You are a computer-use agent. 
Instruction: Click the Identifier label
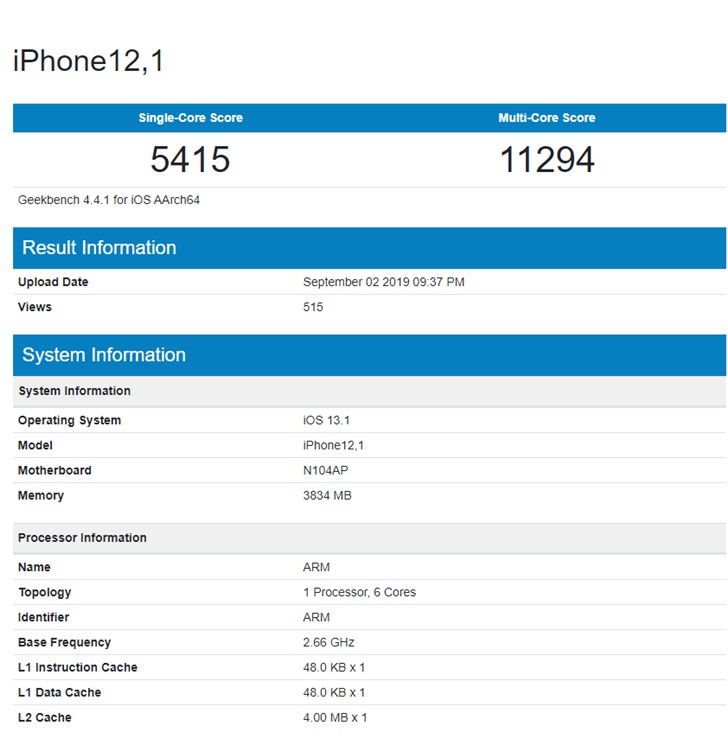(43, 617)
